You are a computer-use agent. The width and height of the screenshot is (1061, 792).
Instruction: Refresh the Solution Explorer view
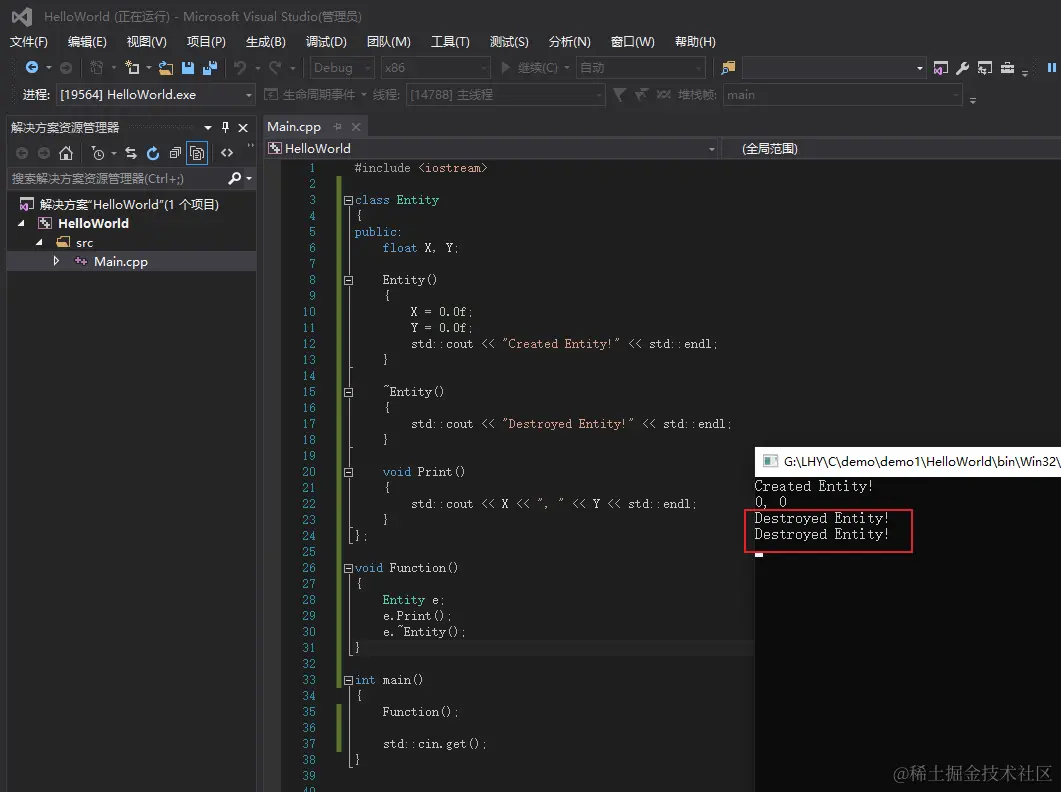[153, 153]
